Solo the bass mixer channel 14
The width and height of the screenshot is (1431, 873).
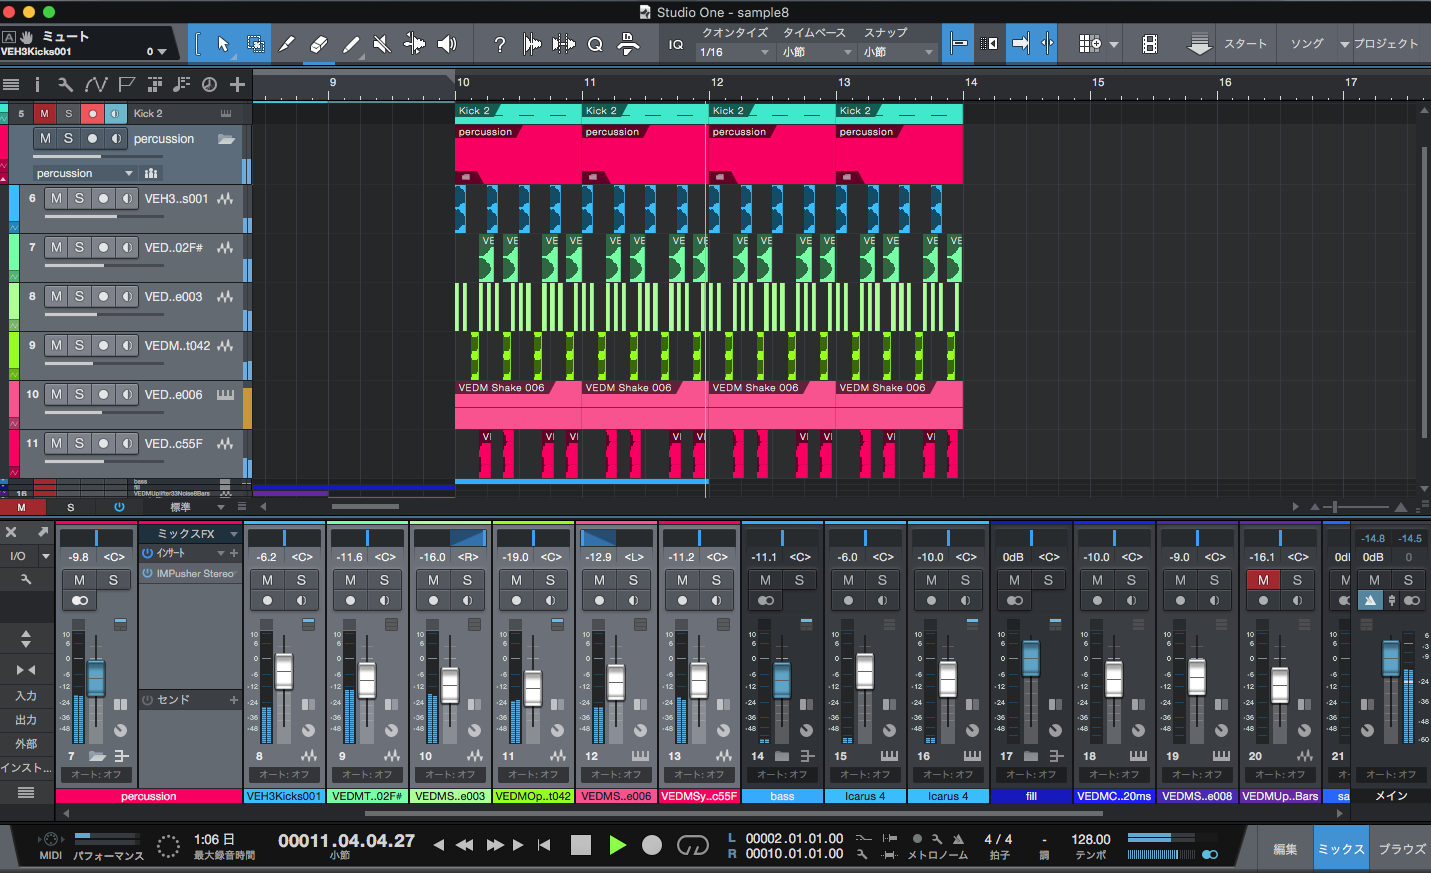click(x=799, y=580)
